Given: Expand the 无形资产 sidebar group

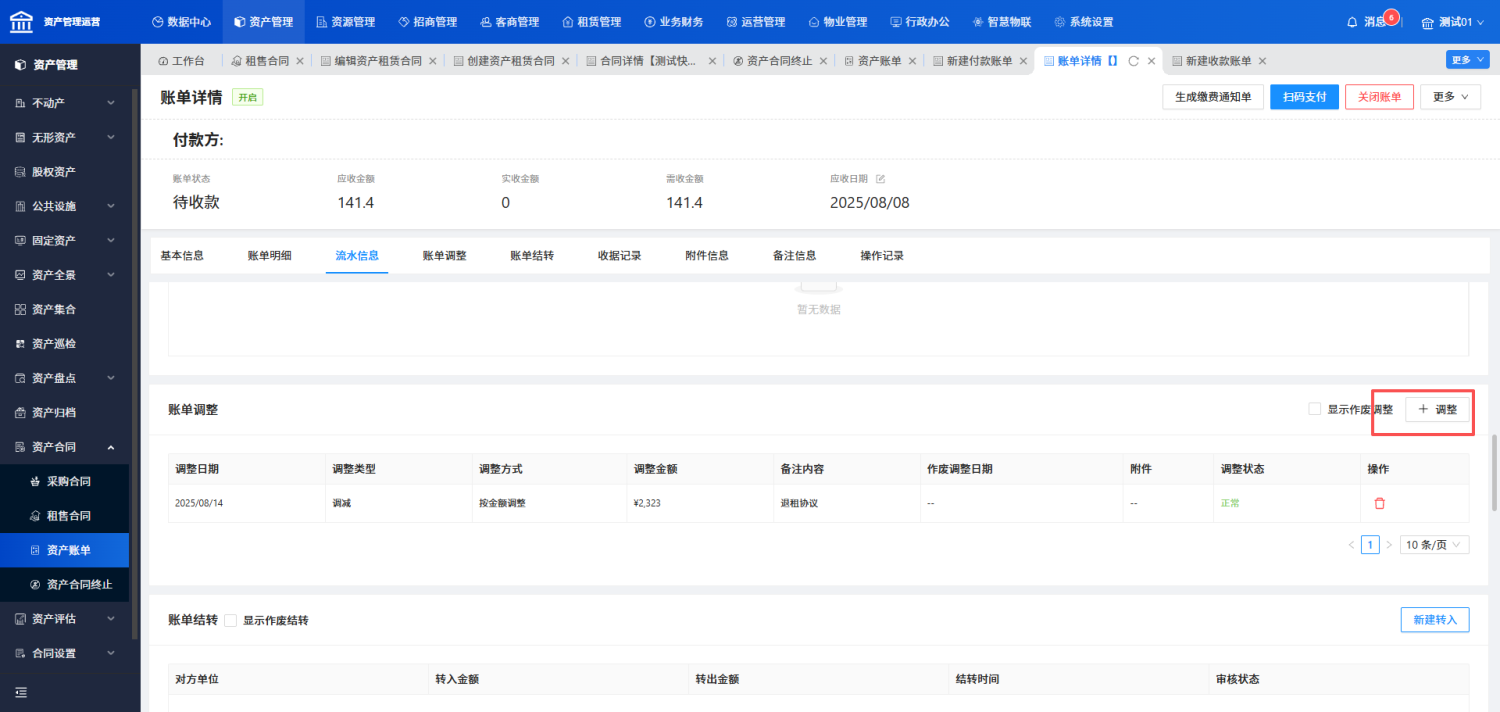Looking at the screenshot, I should click(64, 137).
